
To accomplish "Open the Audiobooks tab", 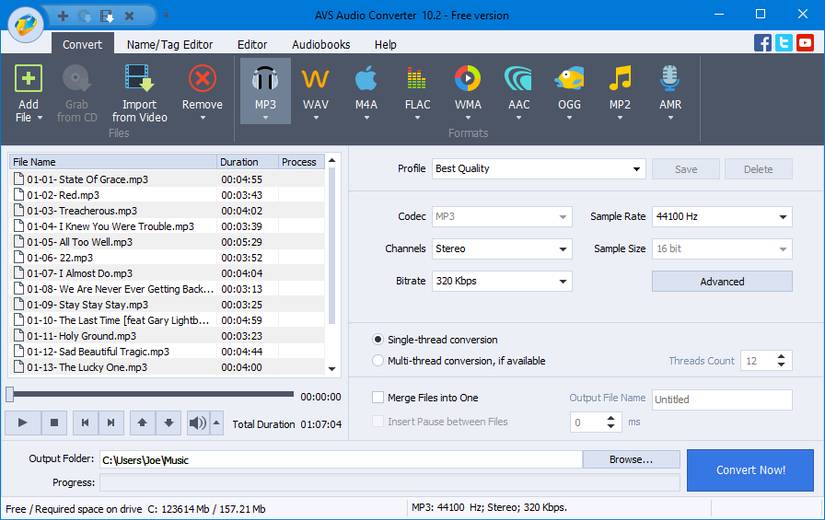I will (x=321, y=44).
